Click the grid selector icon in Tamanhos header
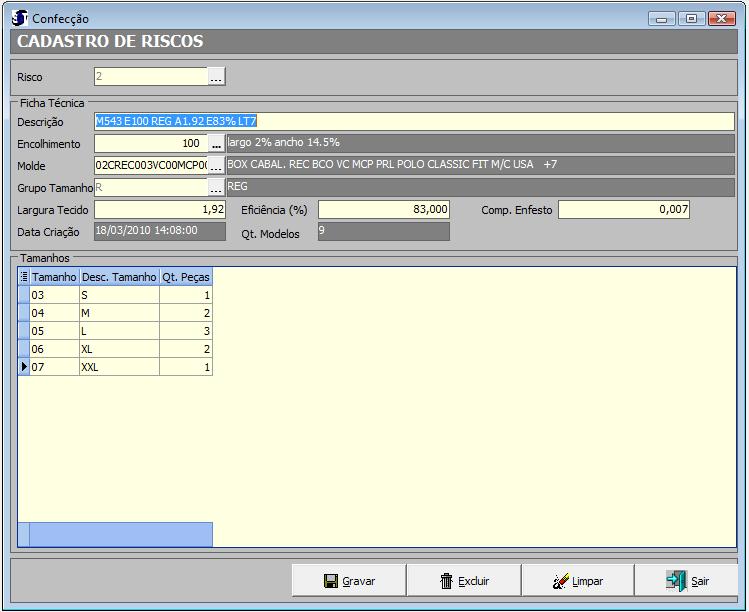749x612 pixels. 24,277
